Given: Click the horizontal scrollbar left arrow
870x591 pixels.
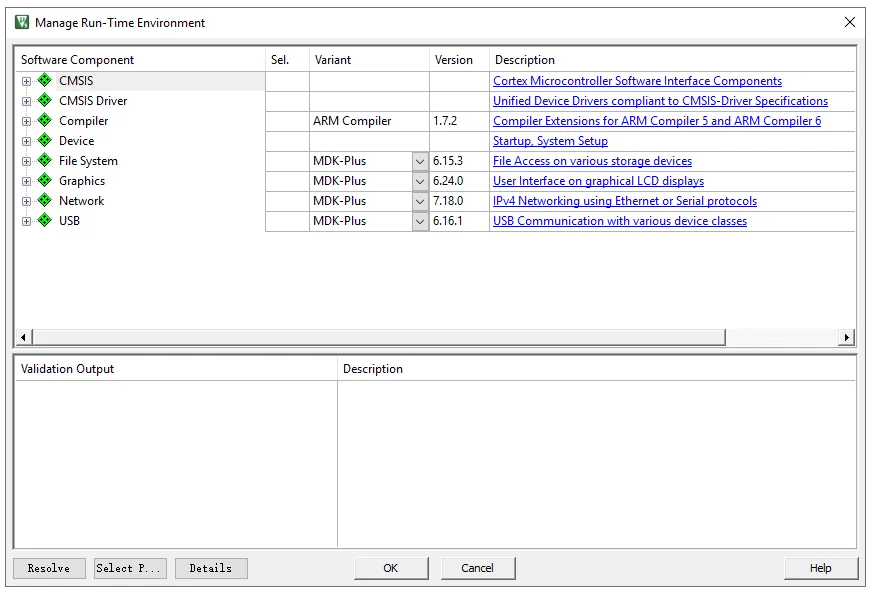Looking at the screenshot, I should pyautogui.click(x=23, y=337).
